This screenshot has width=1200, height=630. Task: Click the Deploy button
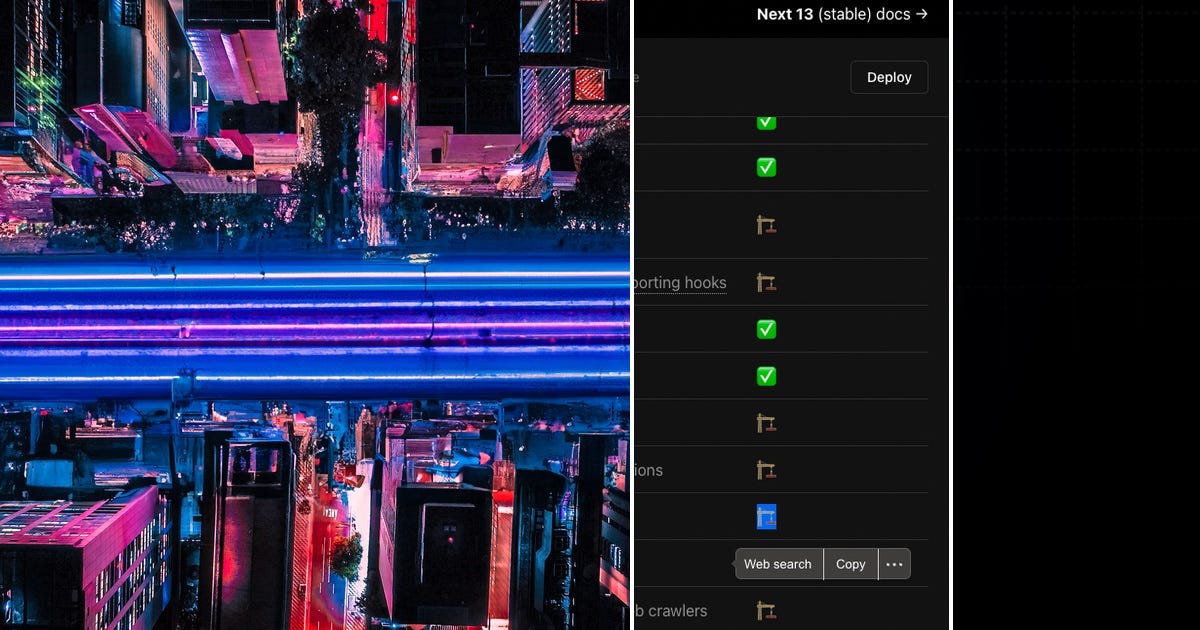[889, 77]
